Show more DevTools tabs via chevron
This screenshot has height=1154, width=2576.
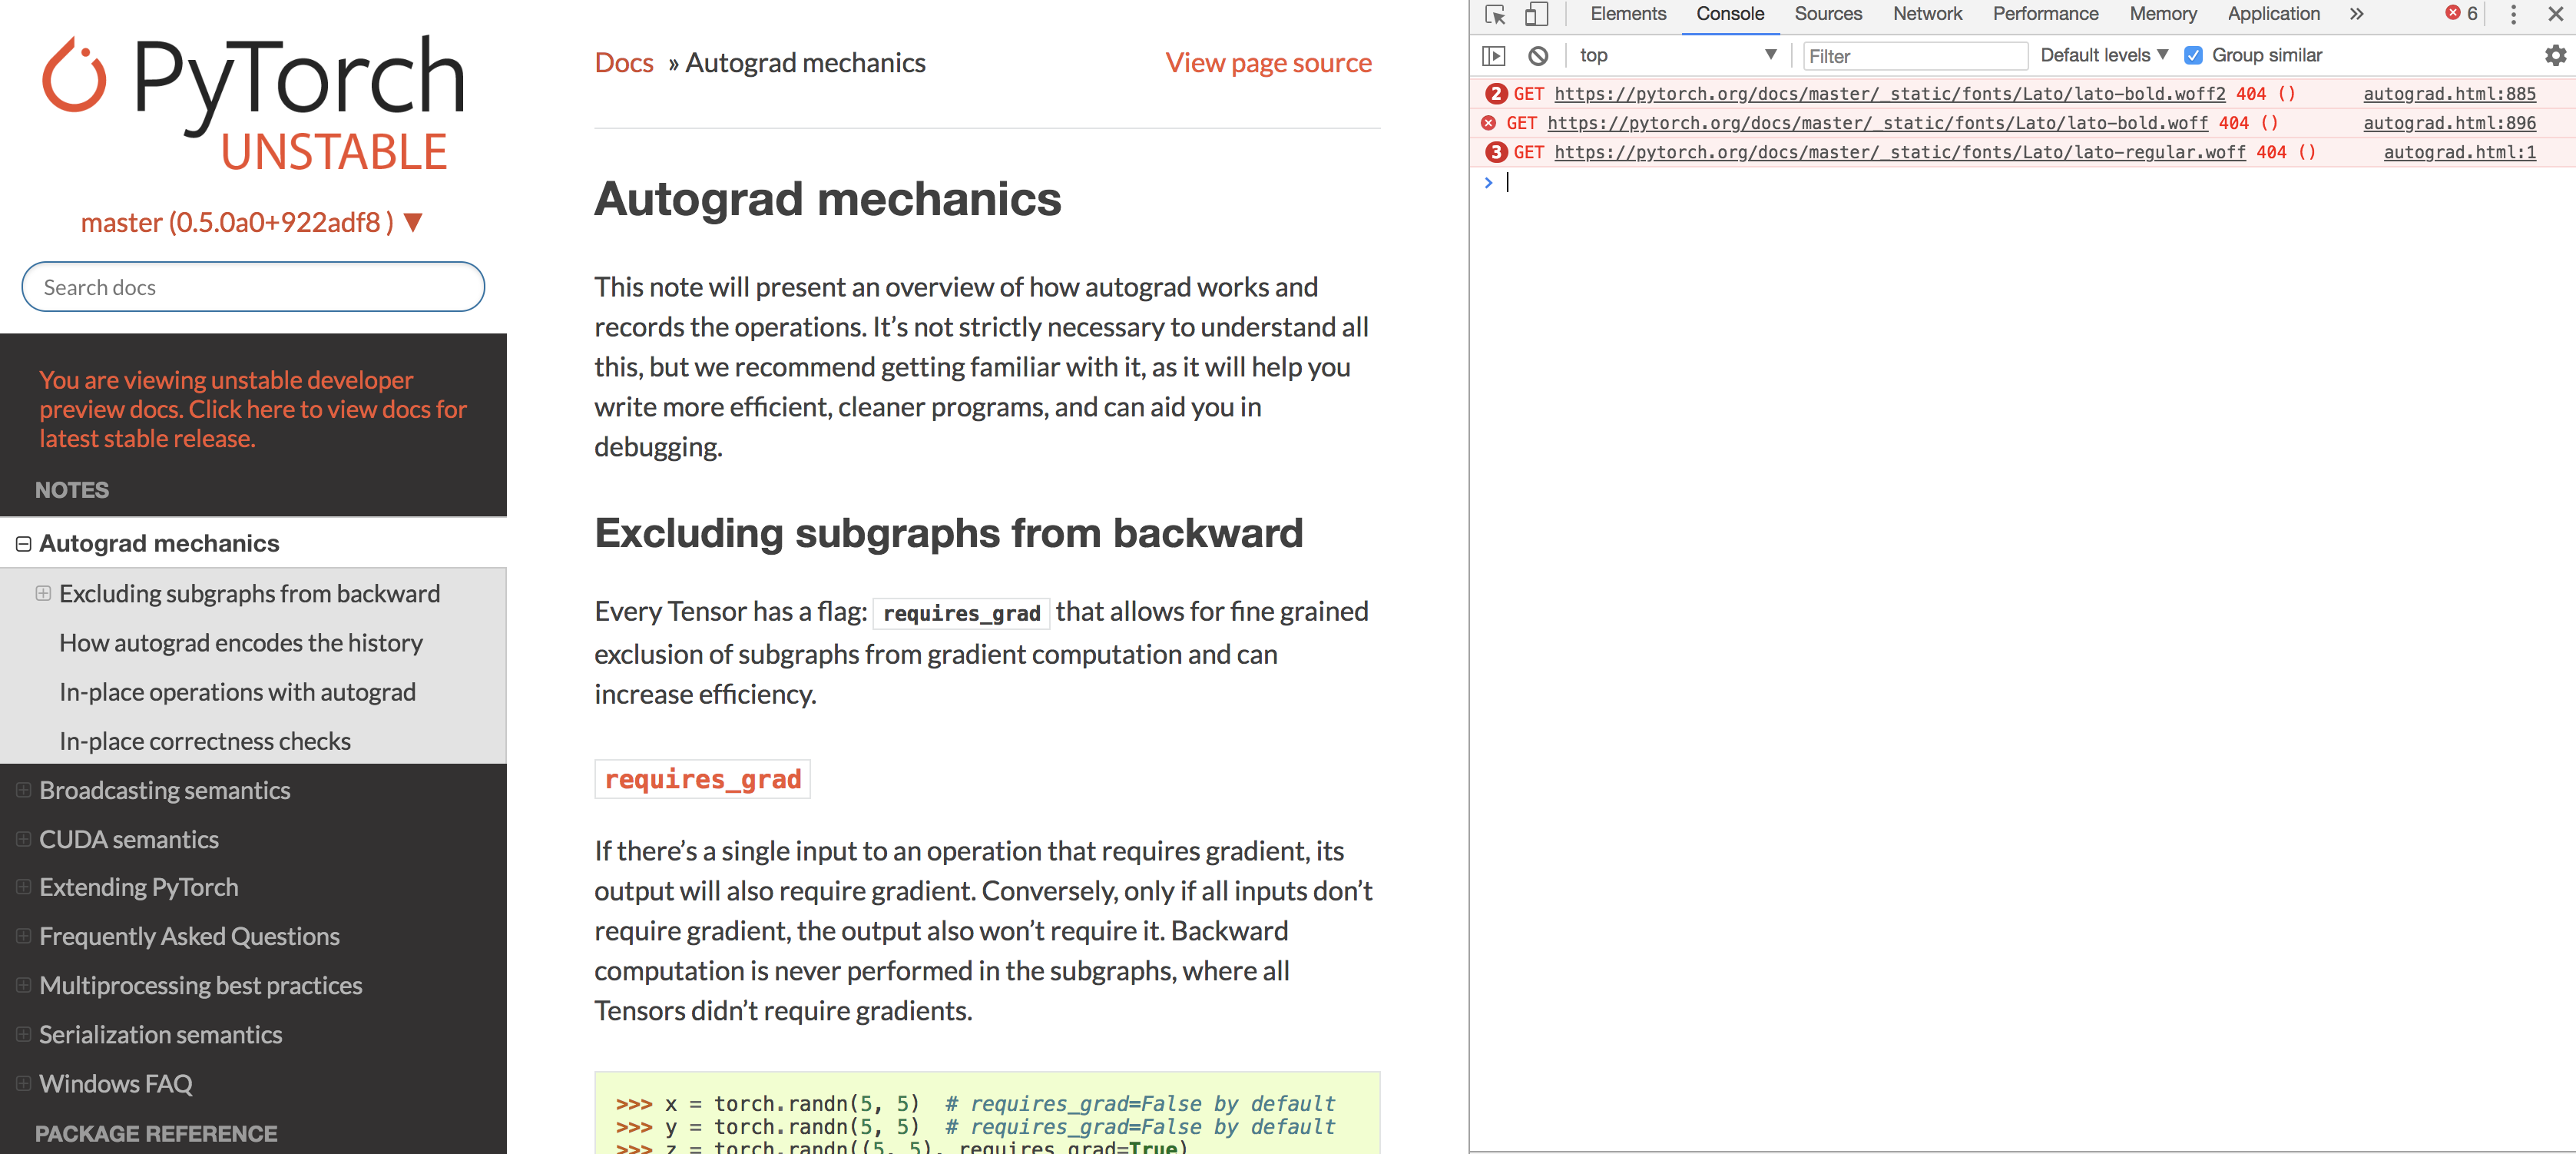point(2357,14)
